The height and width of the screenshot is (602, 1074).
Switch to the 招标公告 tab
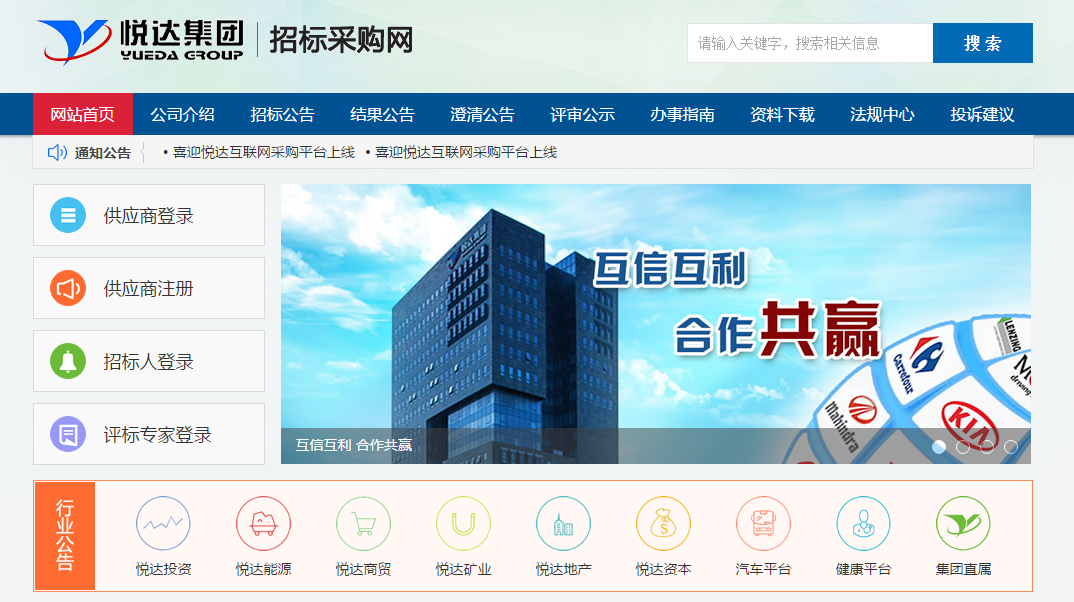(281, 114)
